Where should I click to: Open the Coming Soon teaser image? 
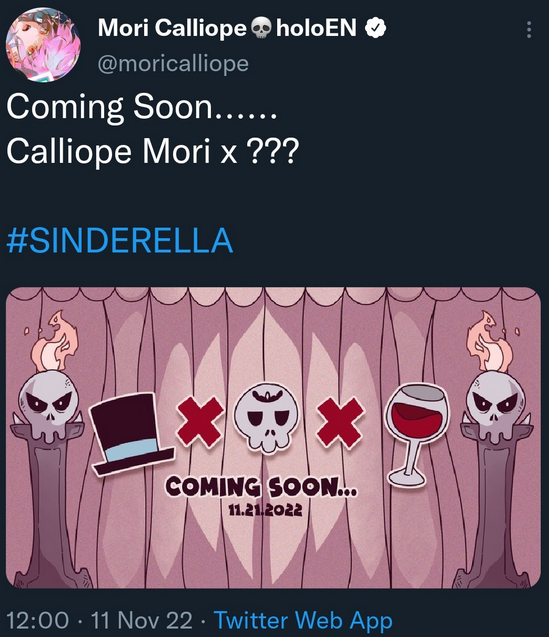click(x=273, y=438)
